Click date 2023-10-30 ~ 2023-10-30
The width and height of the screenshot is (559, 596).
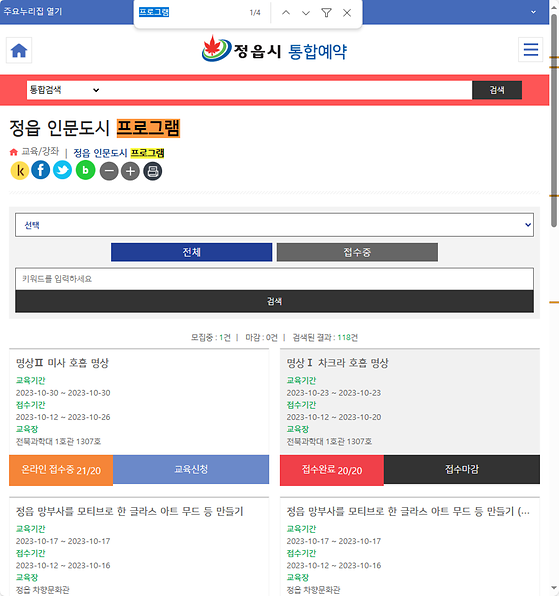[x=63, y=393]
